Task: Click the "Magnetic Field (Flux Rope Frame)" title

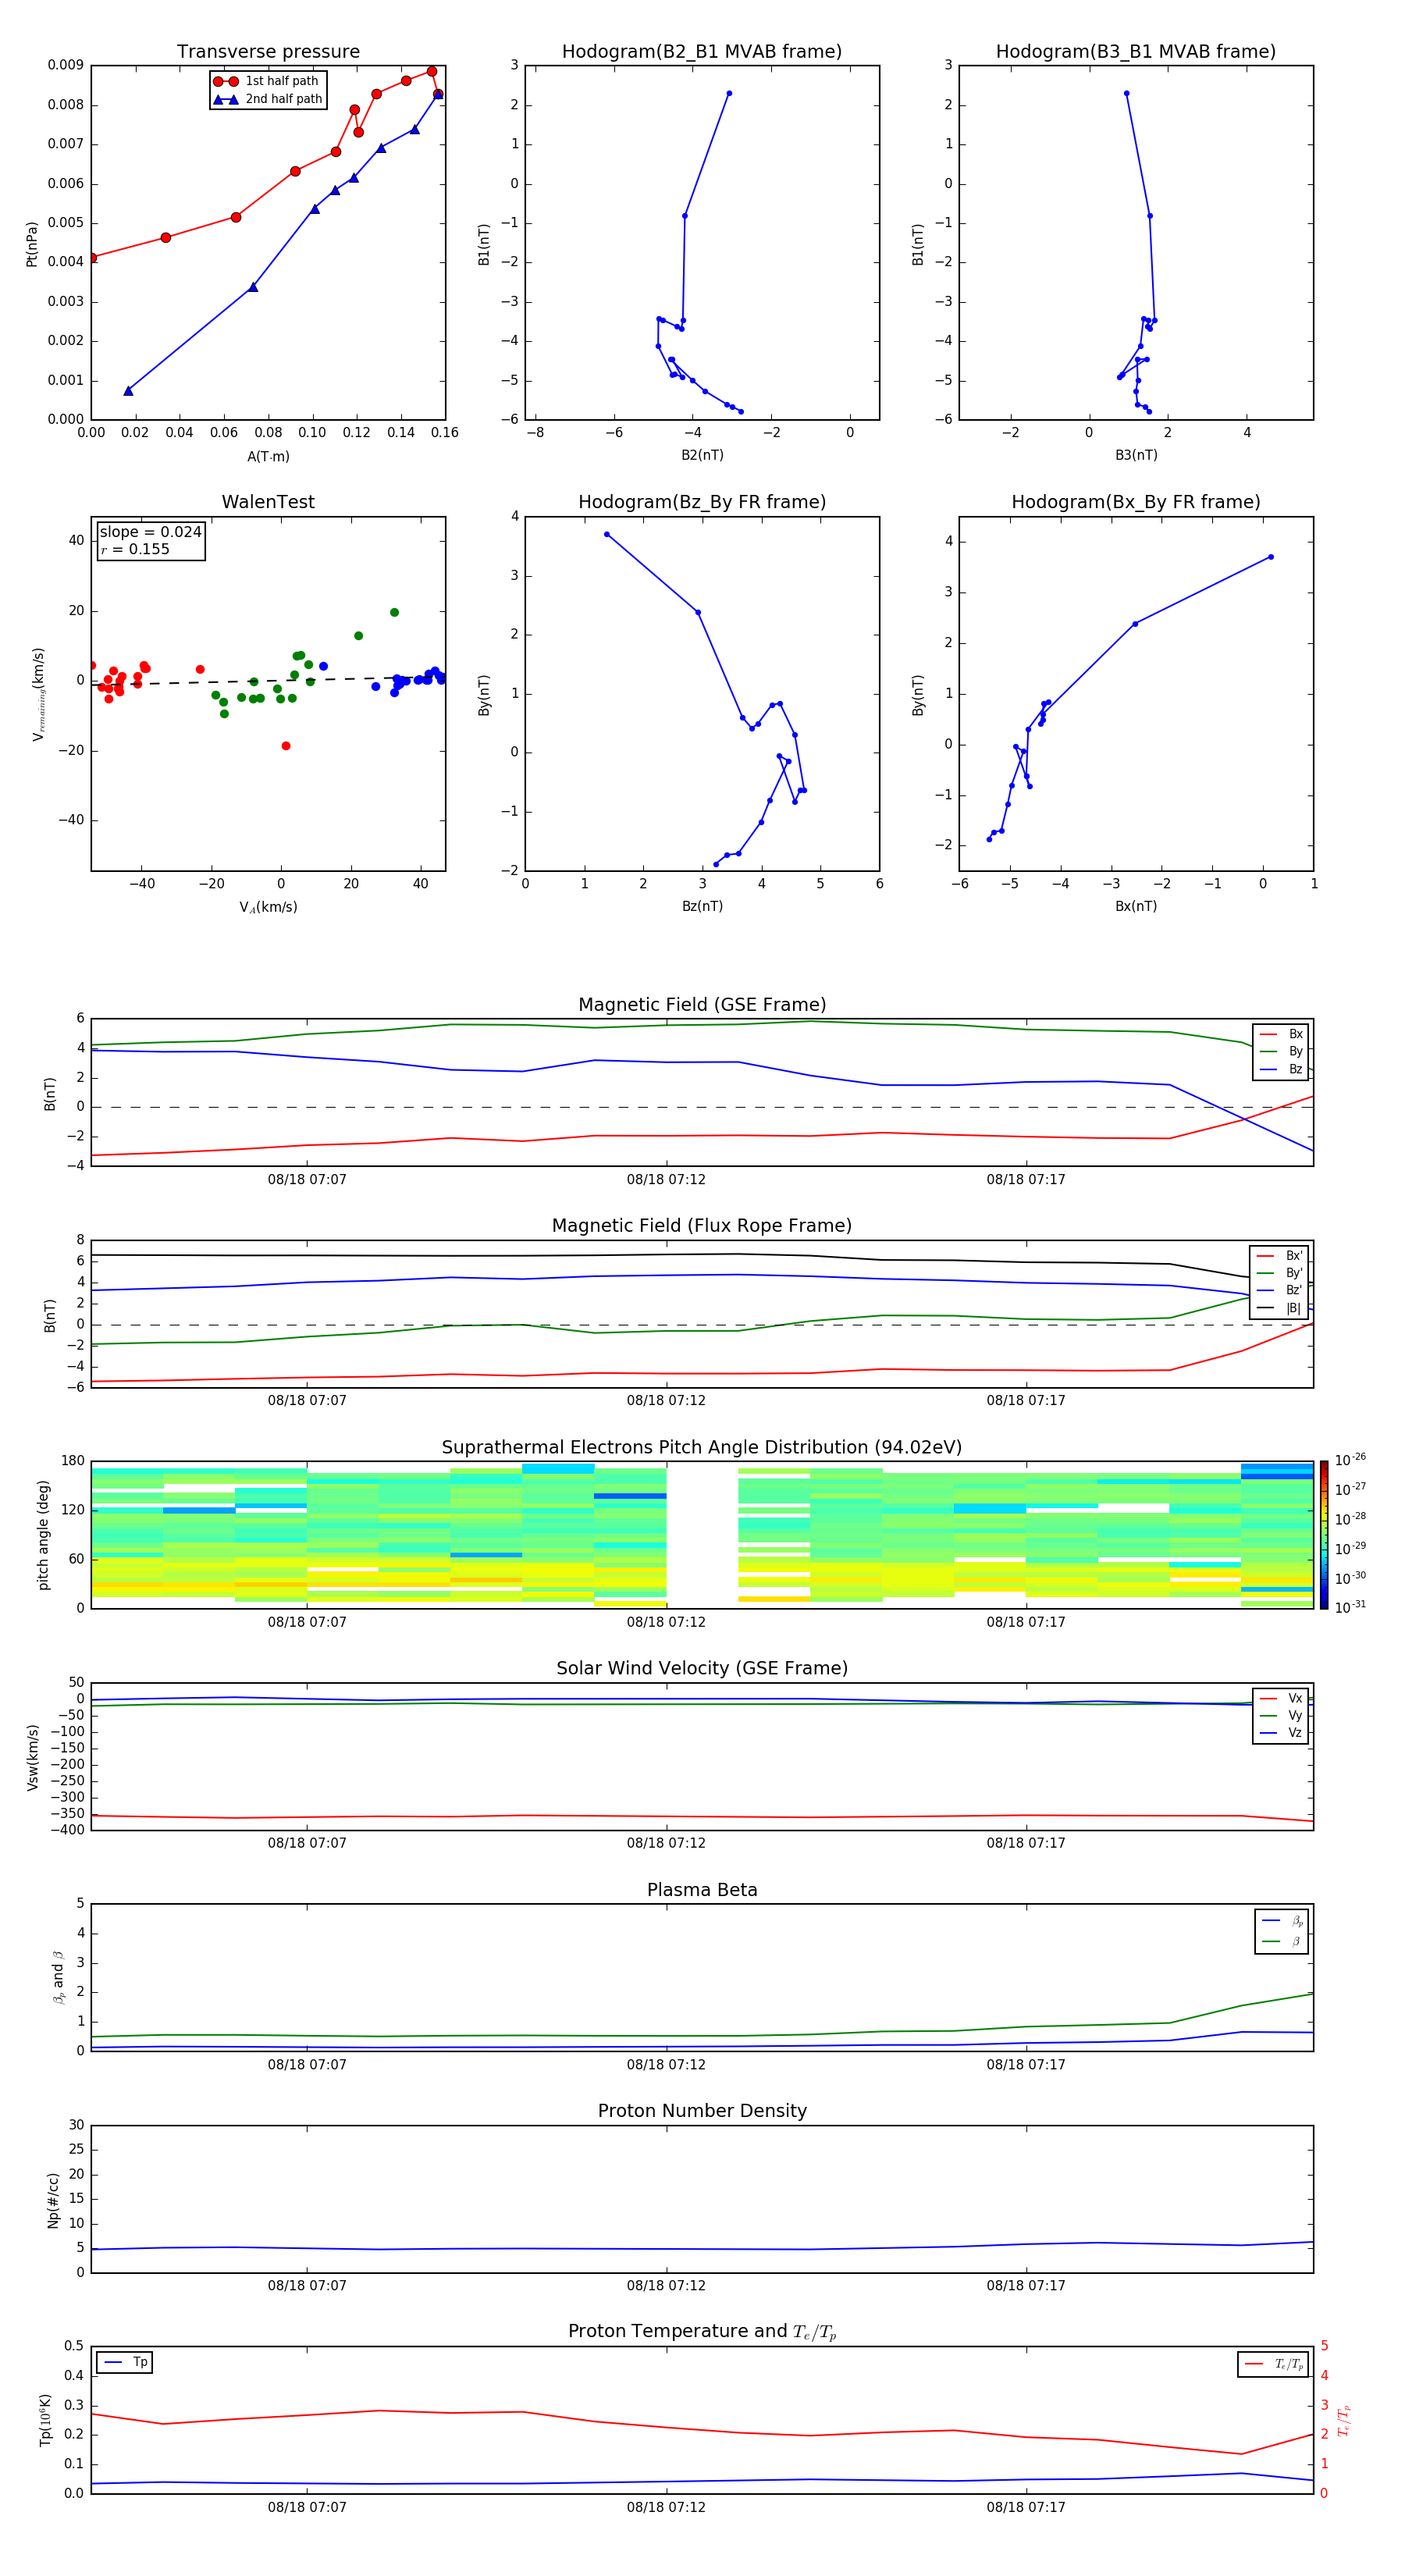Action: (702, 1226)
